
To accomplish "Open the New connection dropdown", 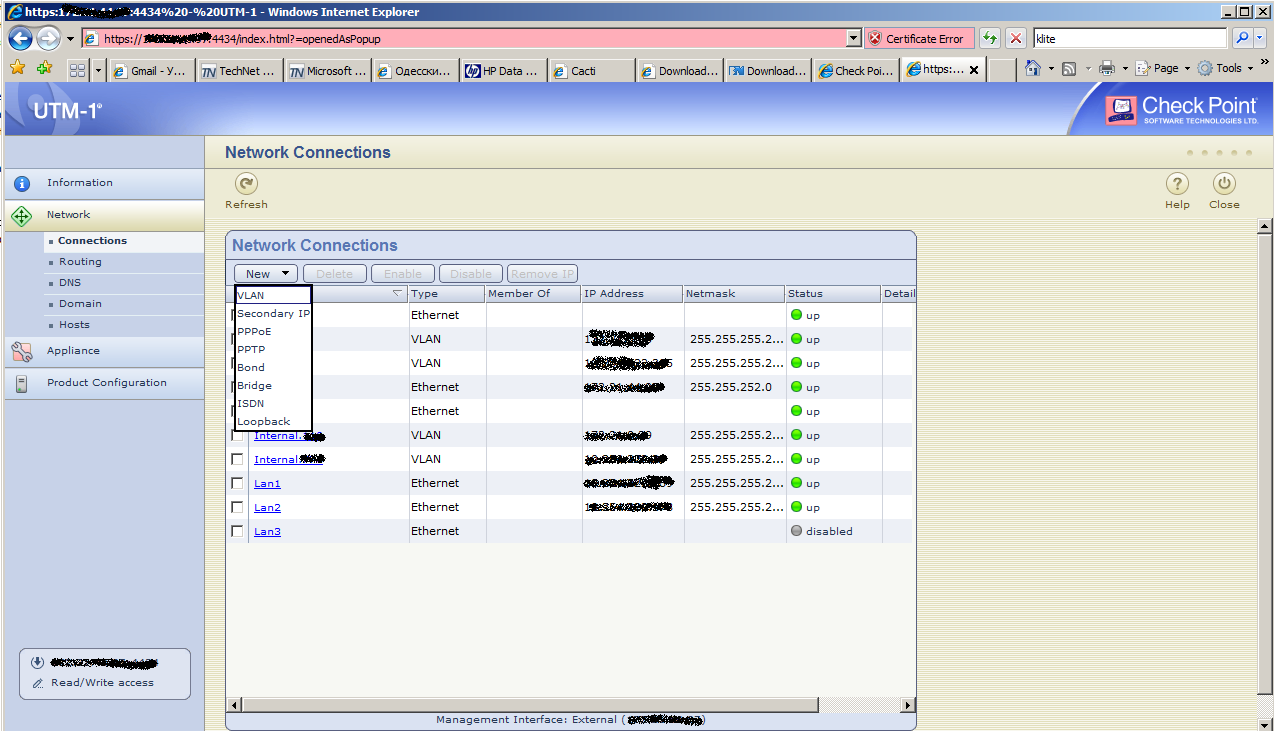I will [x=266, y=273].
